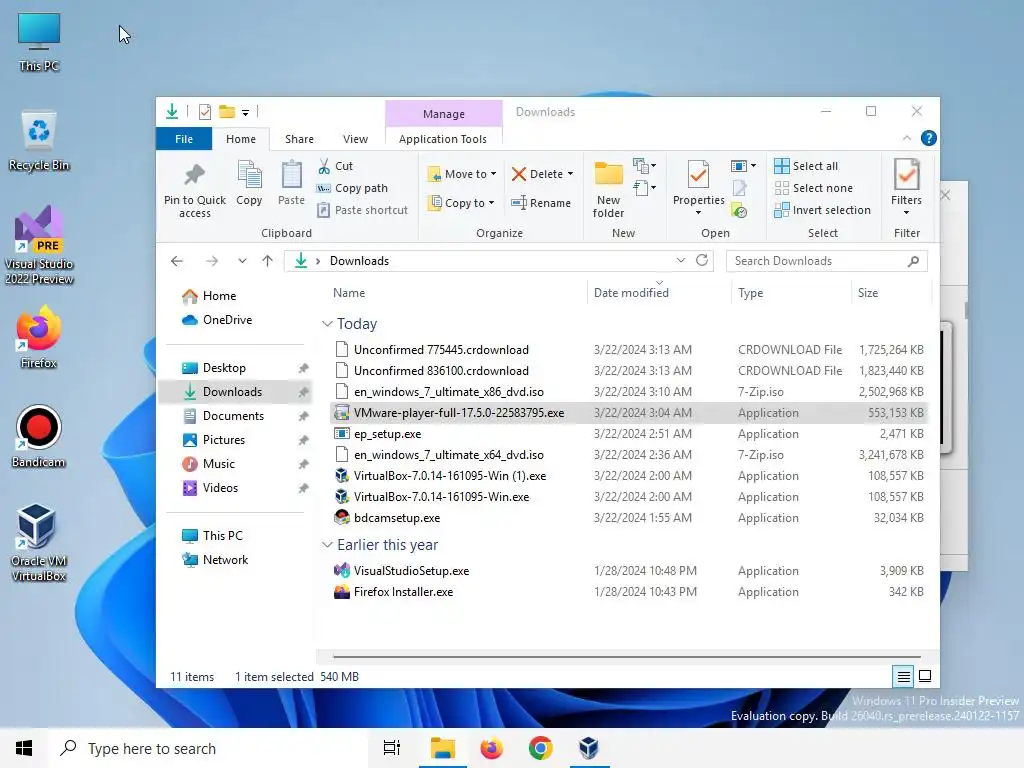
Task: Open the Recent locations dropdown arrow
Action: click(242, 261)
